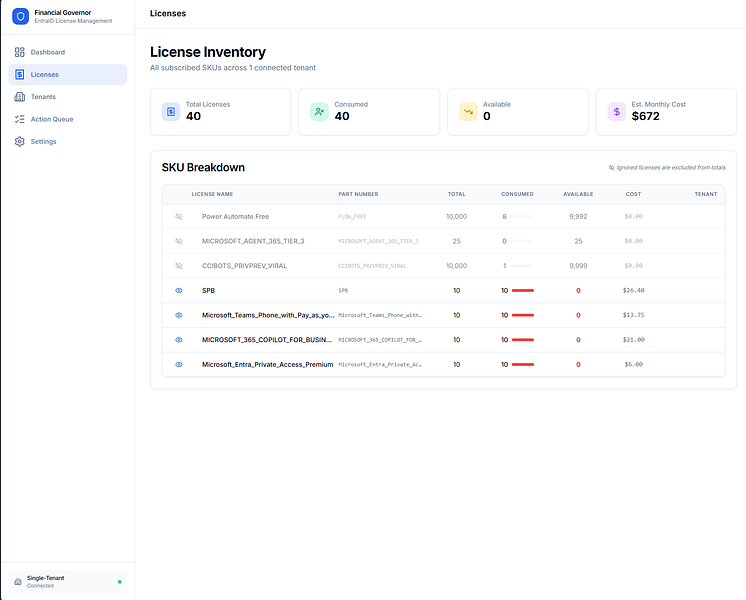Click the SPB license name
The height and width of the screenshot is (600, 746).
tap(208, 290)
